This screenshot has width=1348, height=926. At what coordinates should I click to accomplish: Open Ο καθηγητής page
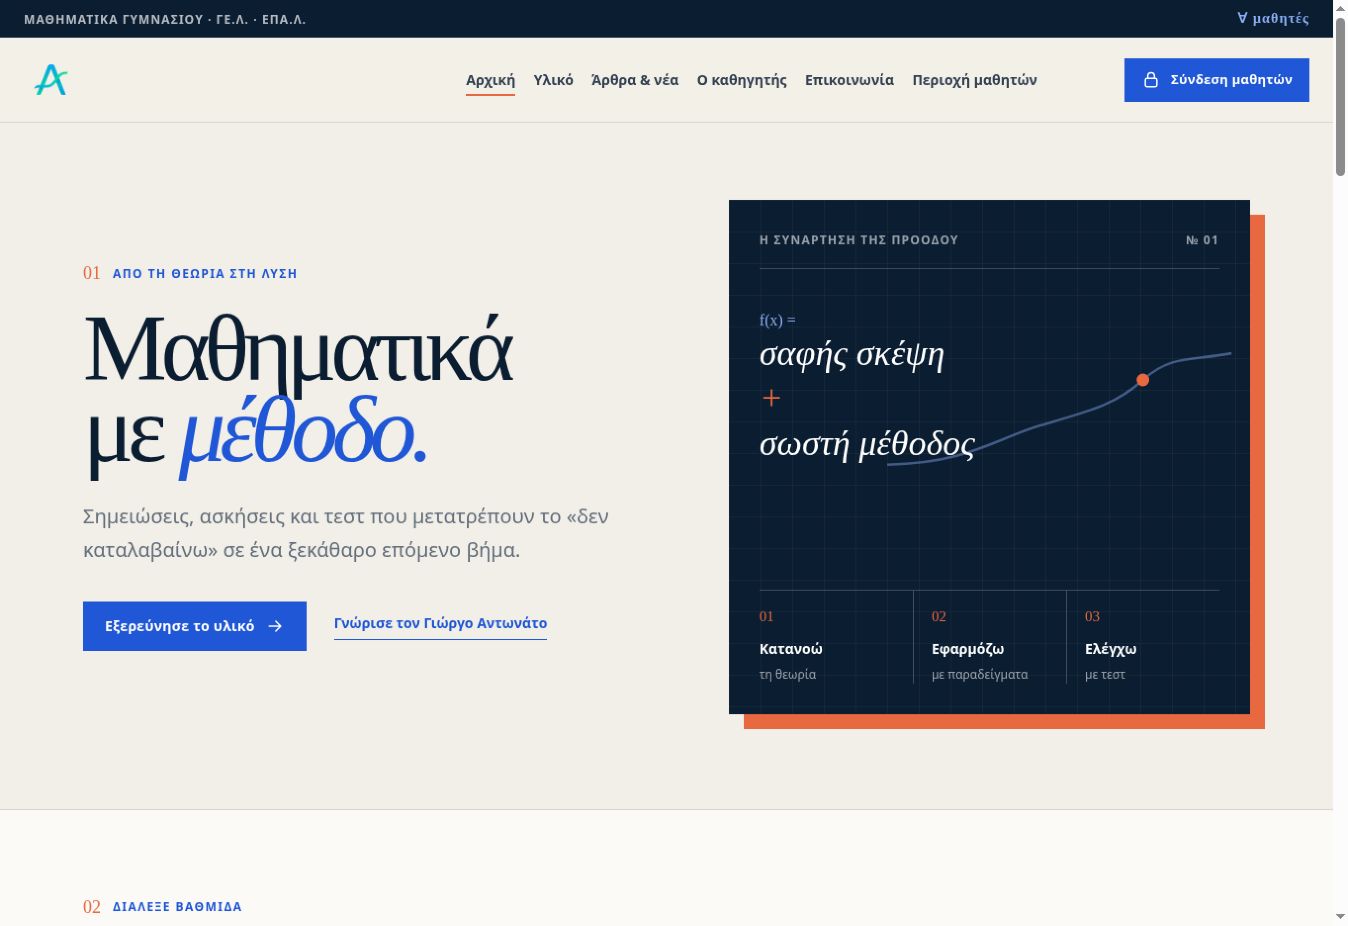pos(742,80)
